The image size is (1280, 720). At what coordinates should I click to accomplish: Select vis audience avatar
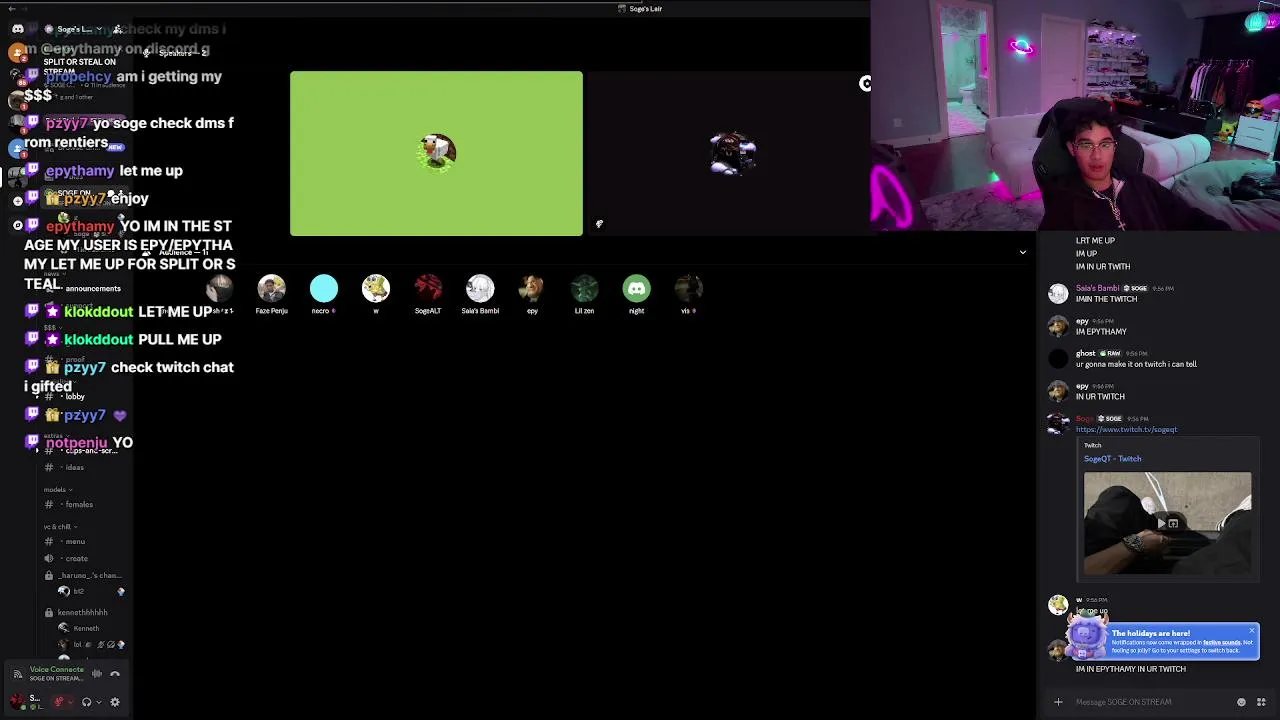[x=688, y=289]
